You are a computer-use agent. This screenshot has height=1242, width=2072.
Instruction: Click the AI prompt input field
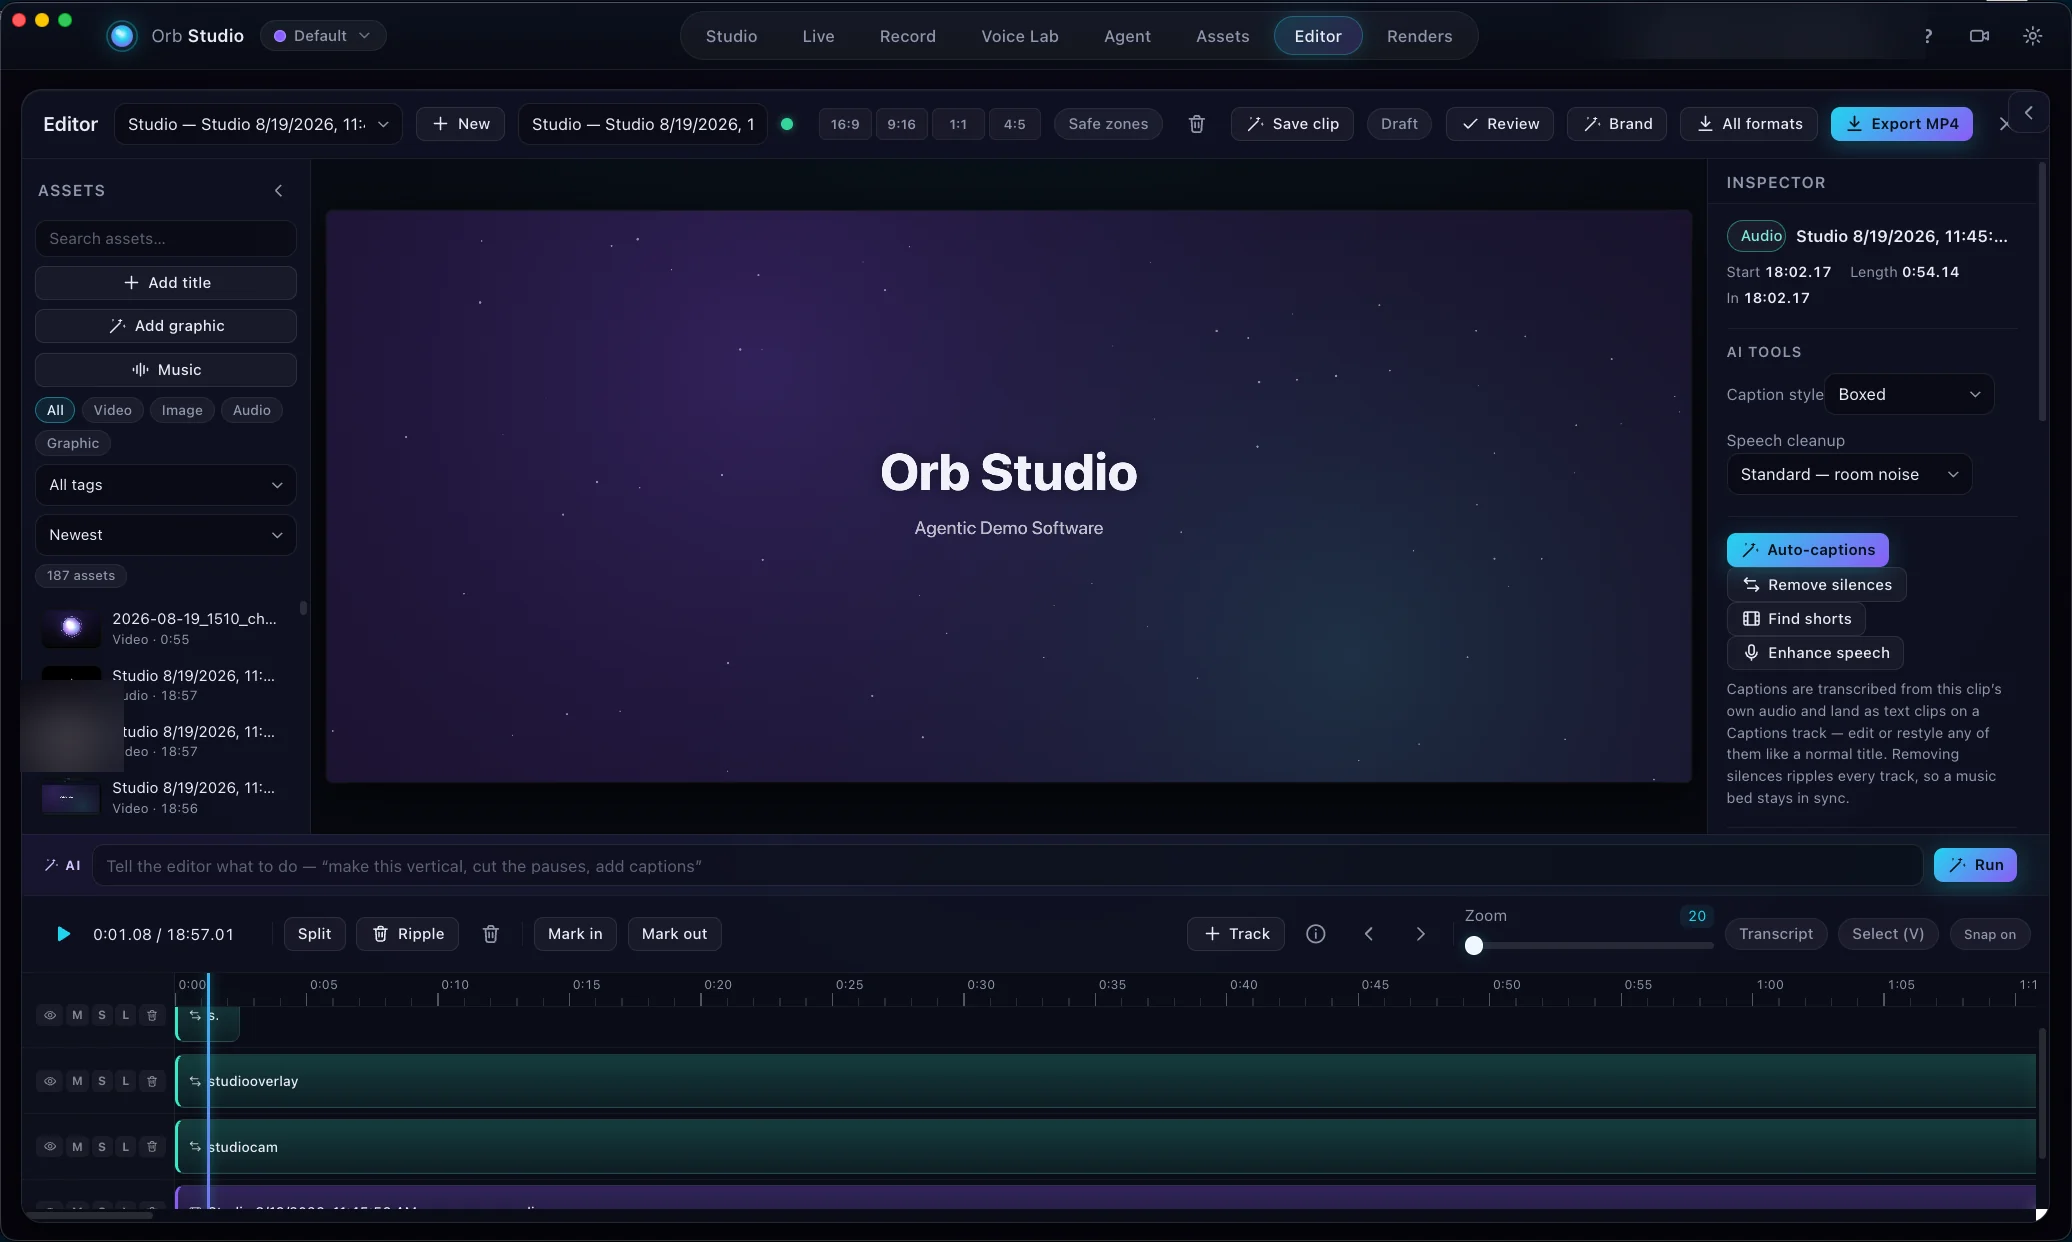coord(1007,866)
